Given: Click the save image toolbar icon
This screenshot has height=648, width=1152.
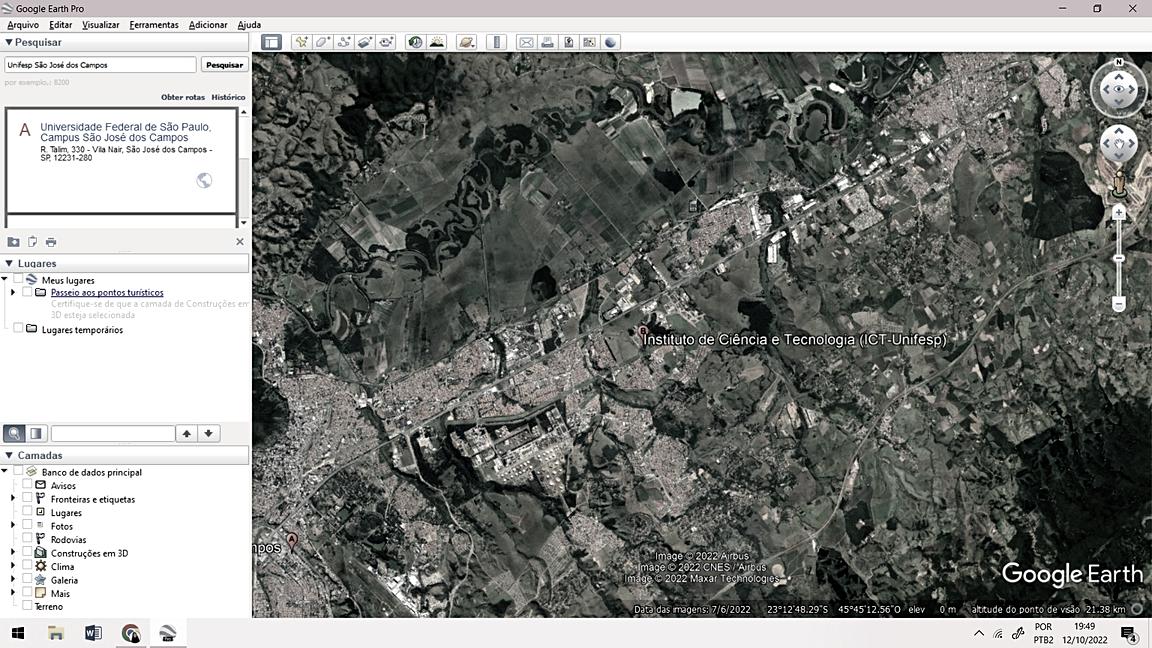Looking at the screenshot, I should (569, 42).
